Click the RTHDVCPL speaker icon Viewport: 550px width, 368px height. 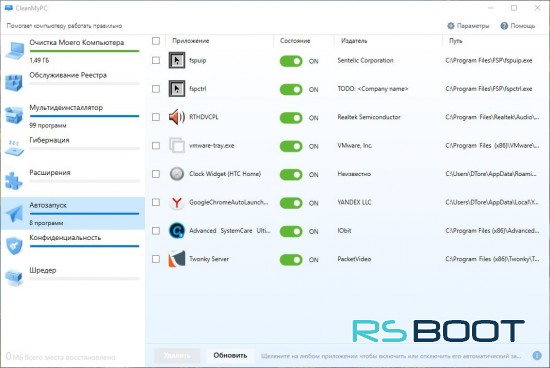[x=177, y=117]
